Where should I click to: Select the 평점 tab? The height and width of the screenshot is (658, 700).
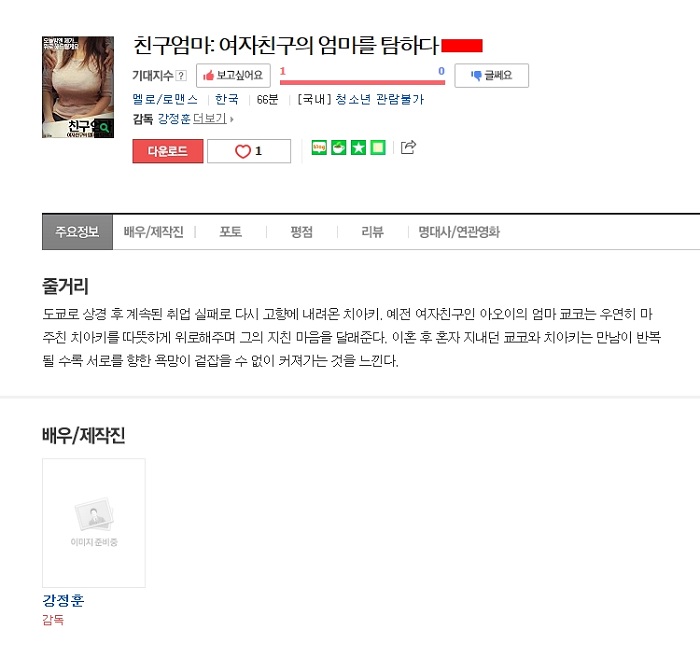[301, 232]
